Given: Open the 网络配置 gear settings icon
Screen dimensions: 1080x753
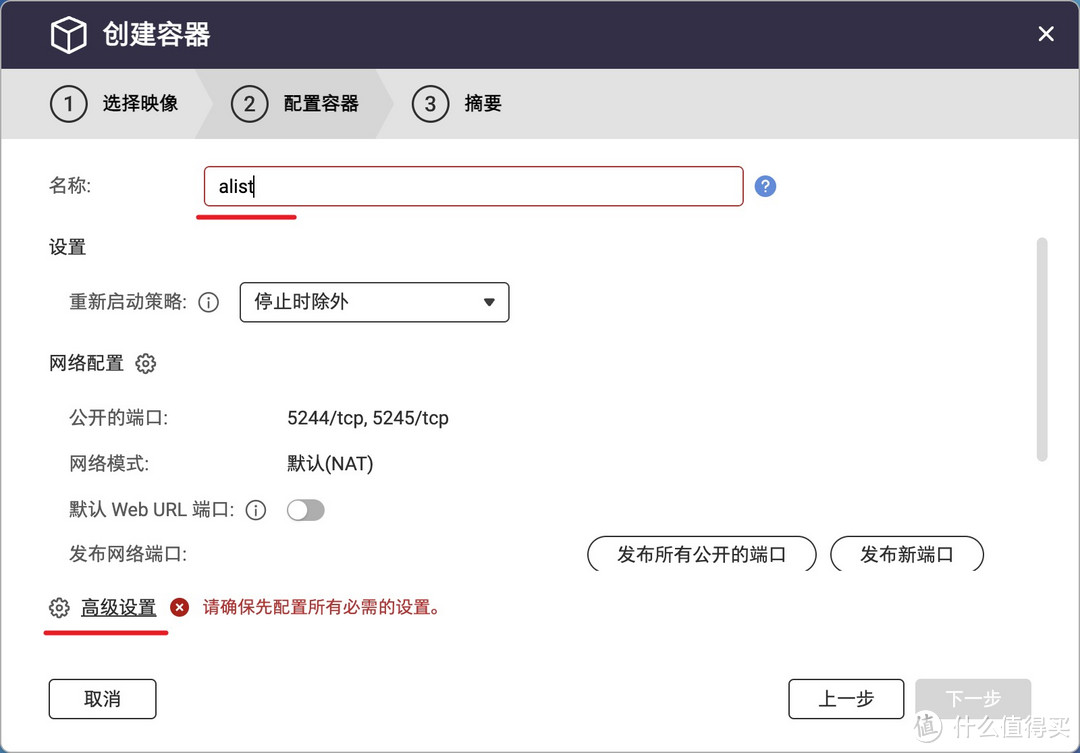Looking at the screenshot, I should (x=146, y=364).
